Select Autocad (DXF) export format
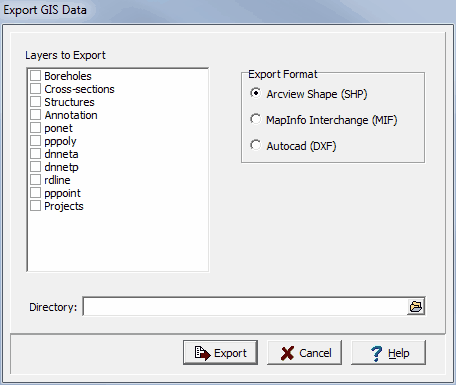This screenshot has width=456, height=385. pyautogui.click(x=256, y=145)
